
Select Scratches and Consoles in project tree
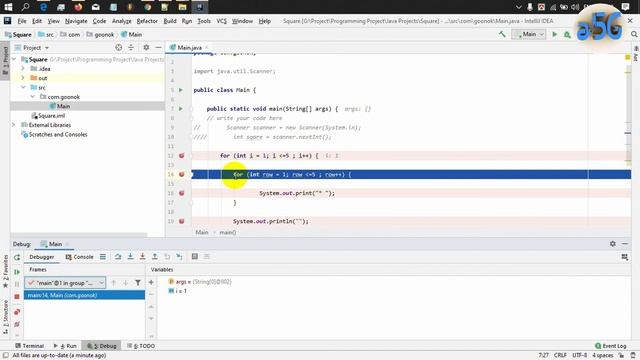click(54, 134)
